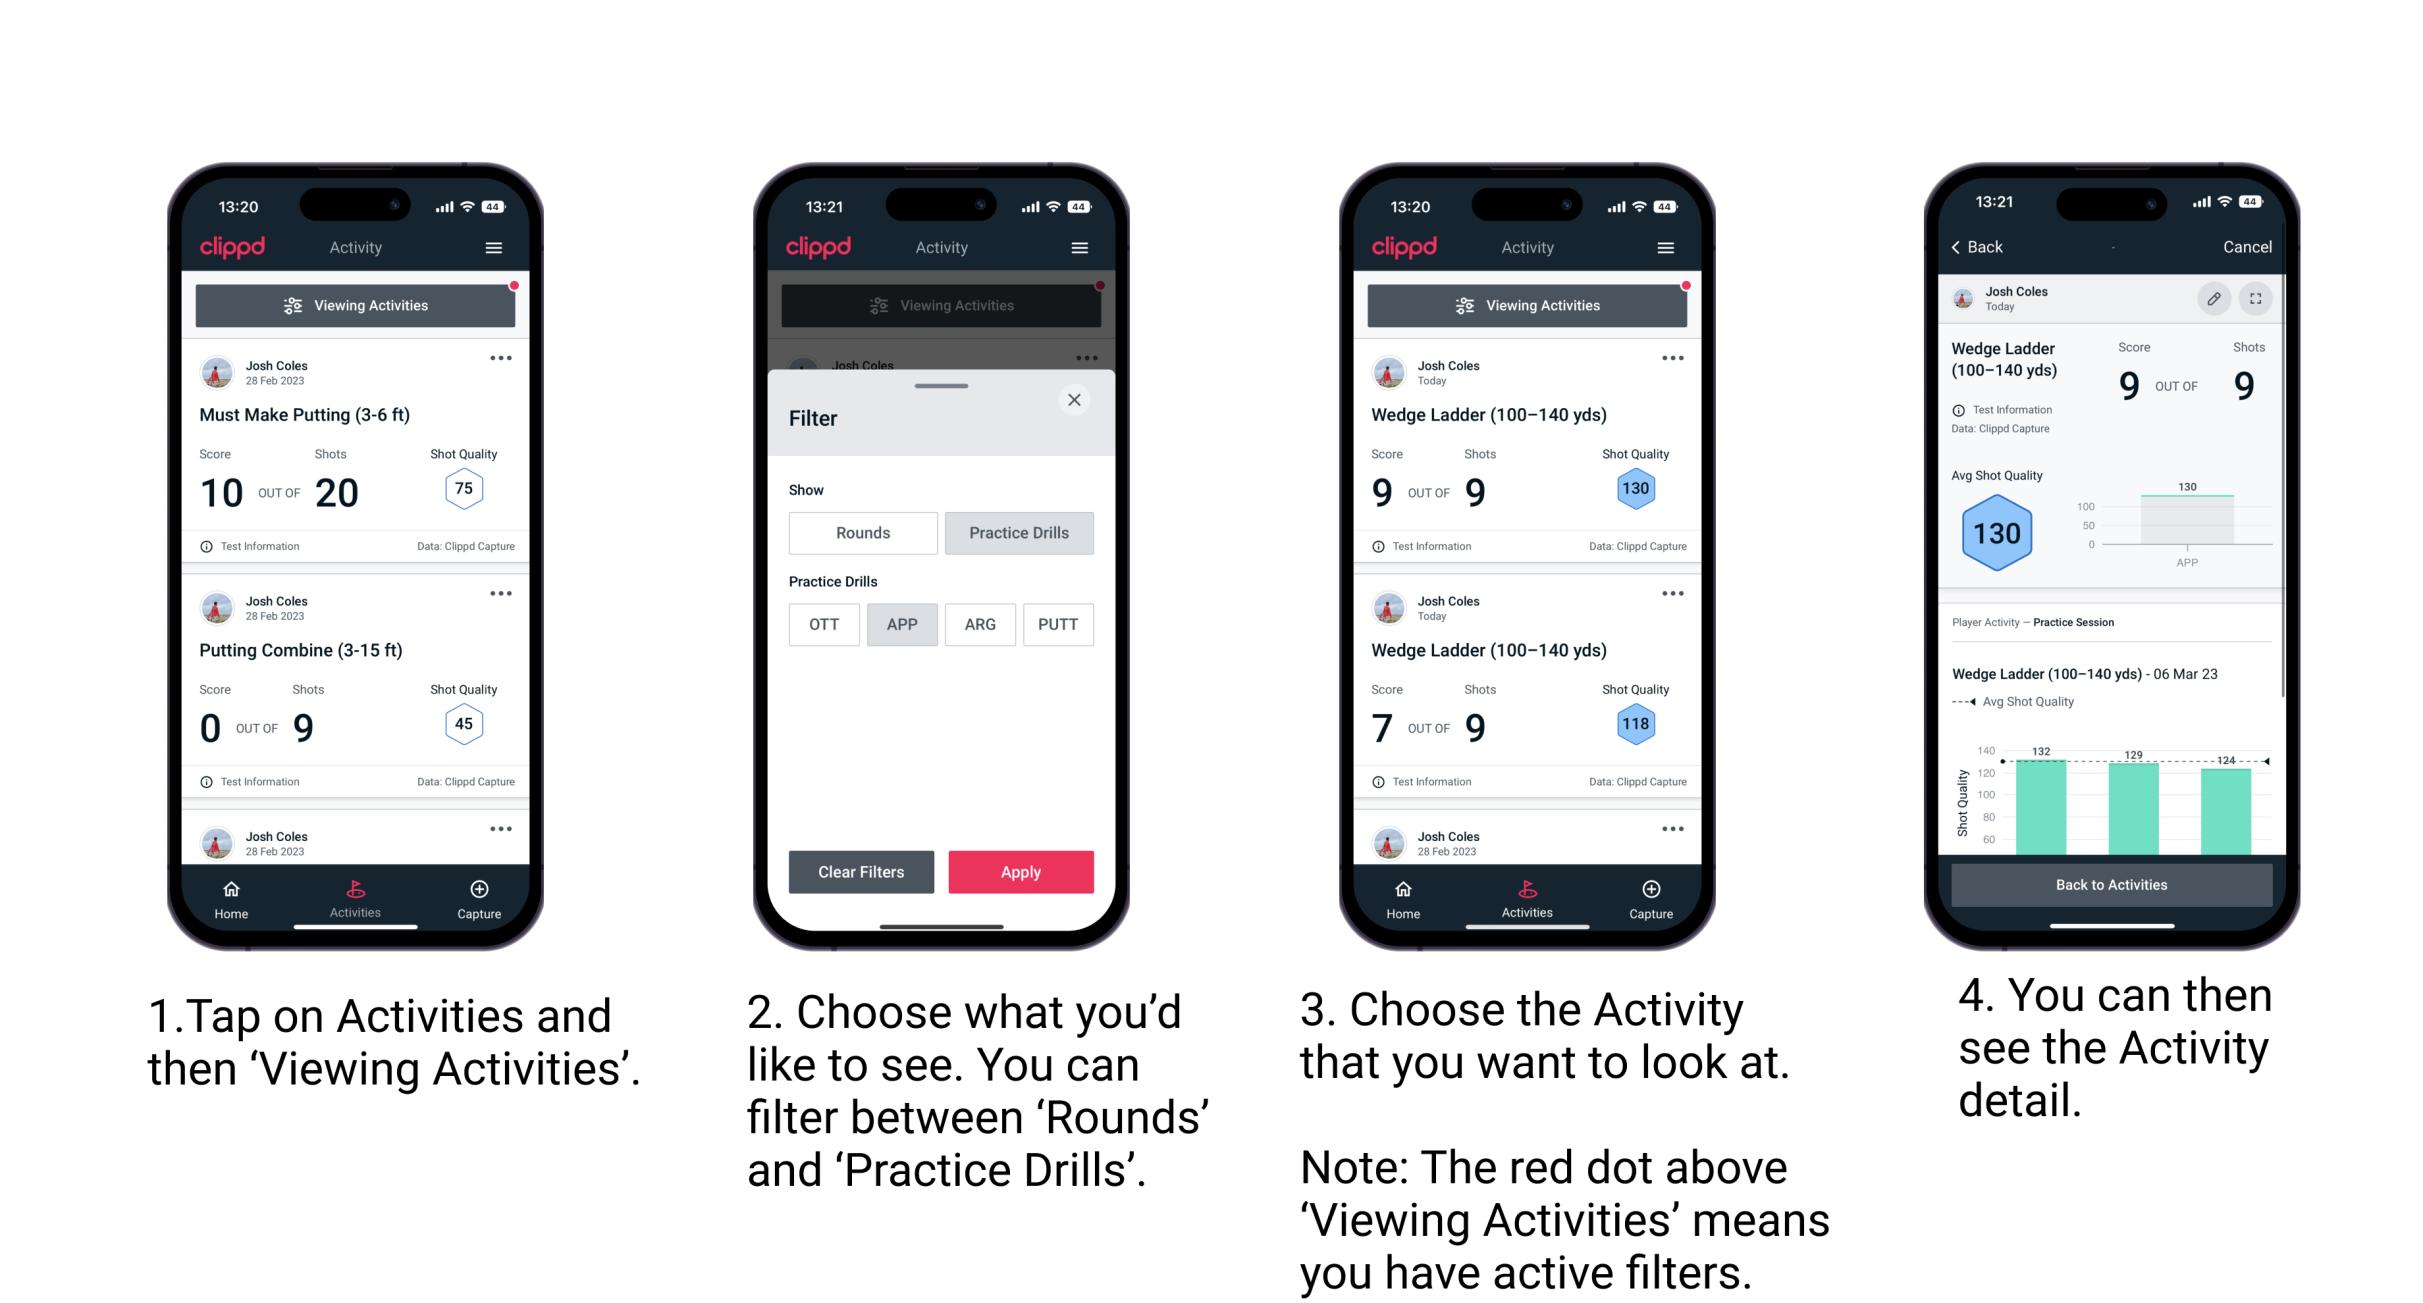Tap 'Apply' button in the filter panel
Viewport: 2423px width, 1303px height.
coord(1021,873)
